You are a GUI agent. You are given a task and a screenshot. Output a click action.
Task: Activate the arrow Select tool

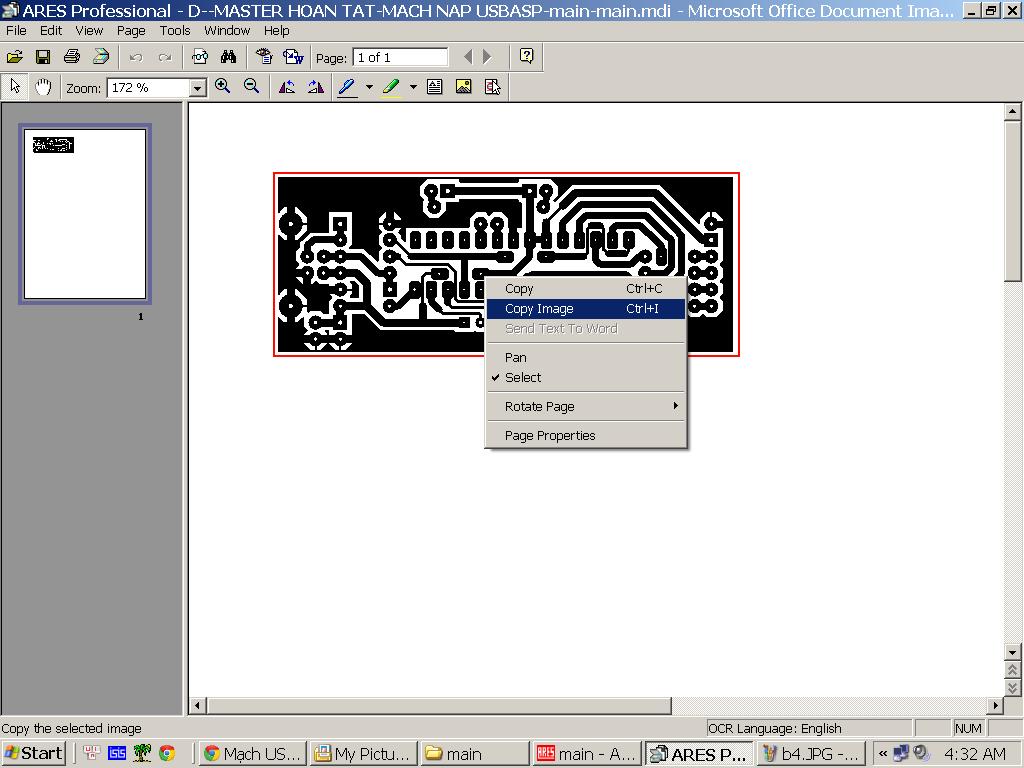click(x=15, y=87)
